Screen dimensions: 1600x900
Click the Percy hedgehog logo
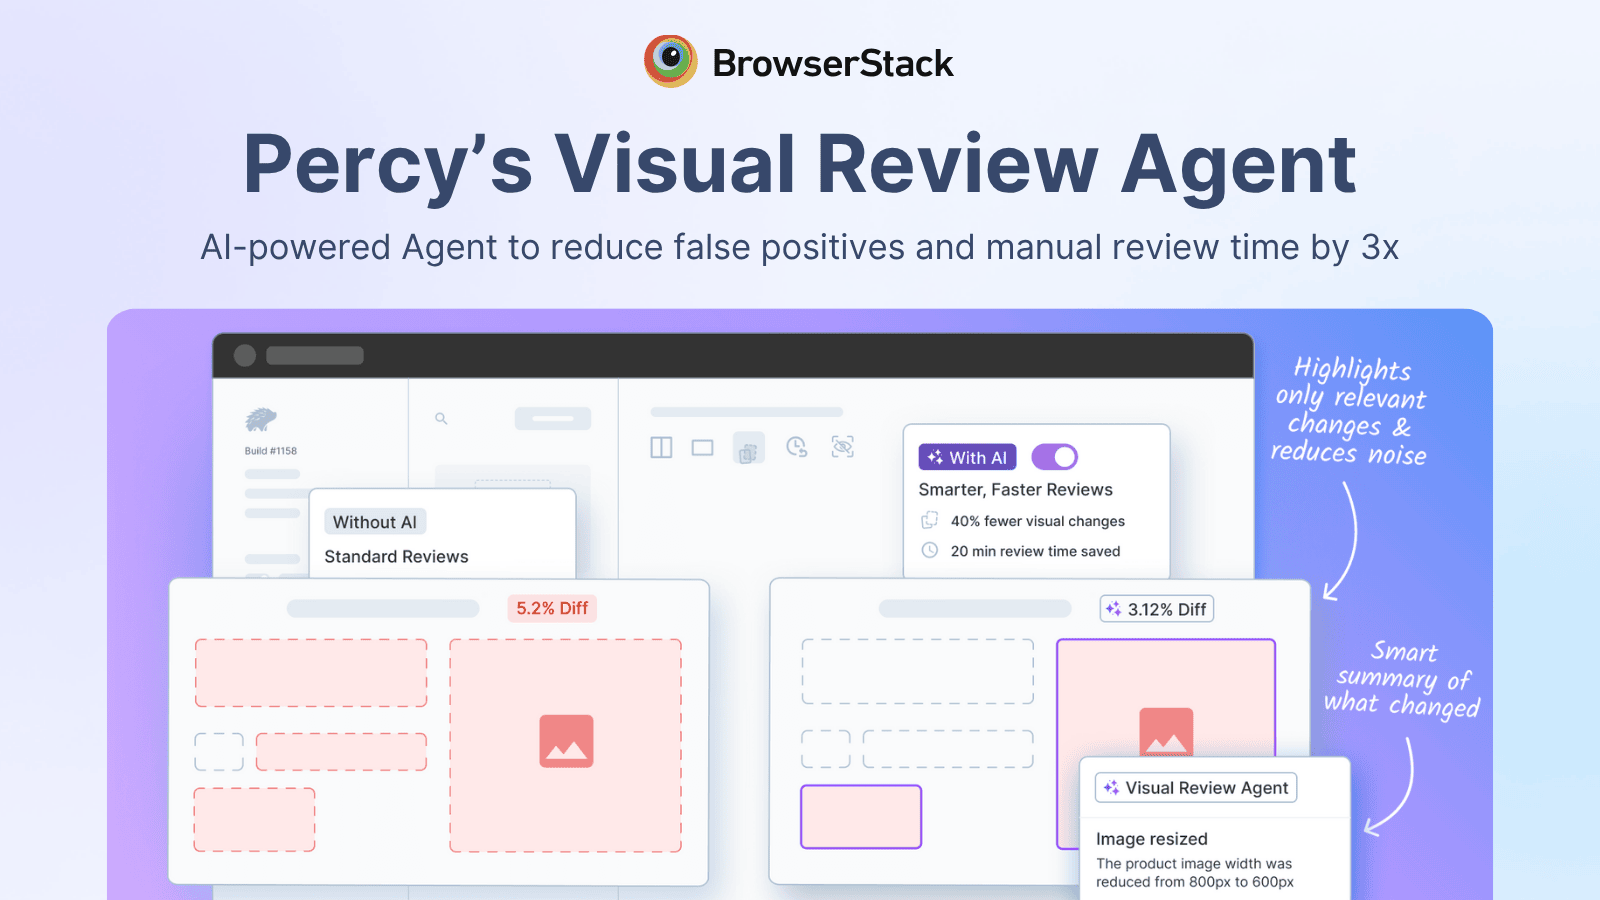tap(262, 418)
